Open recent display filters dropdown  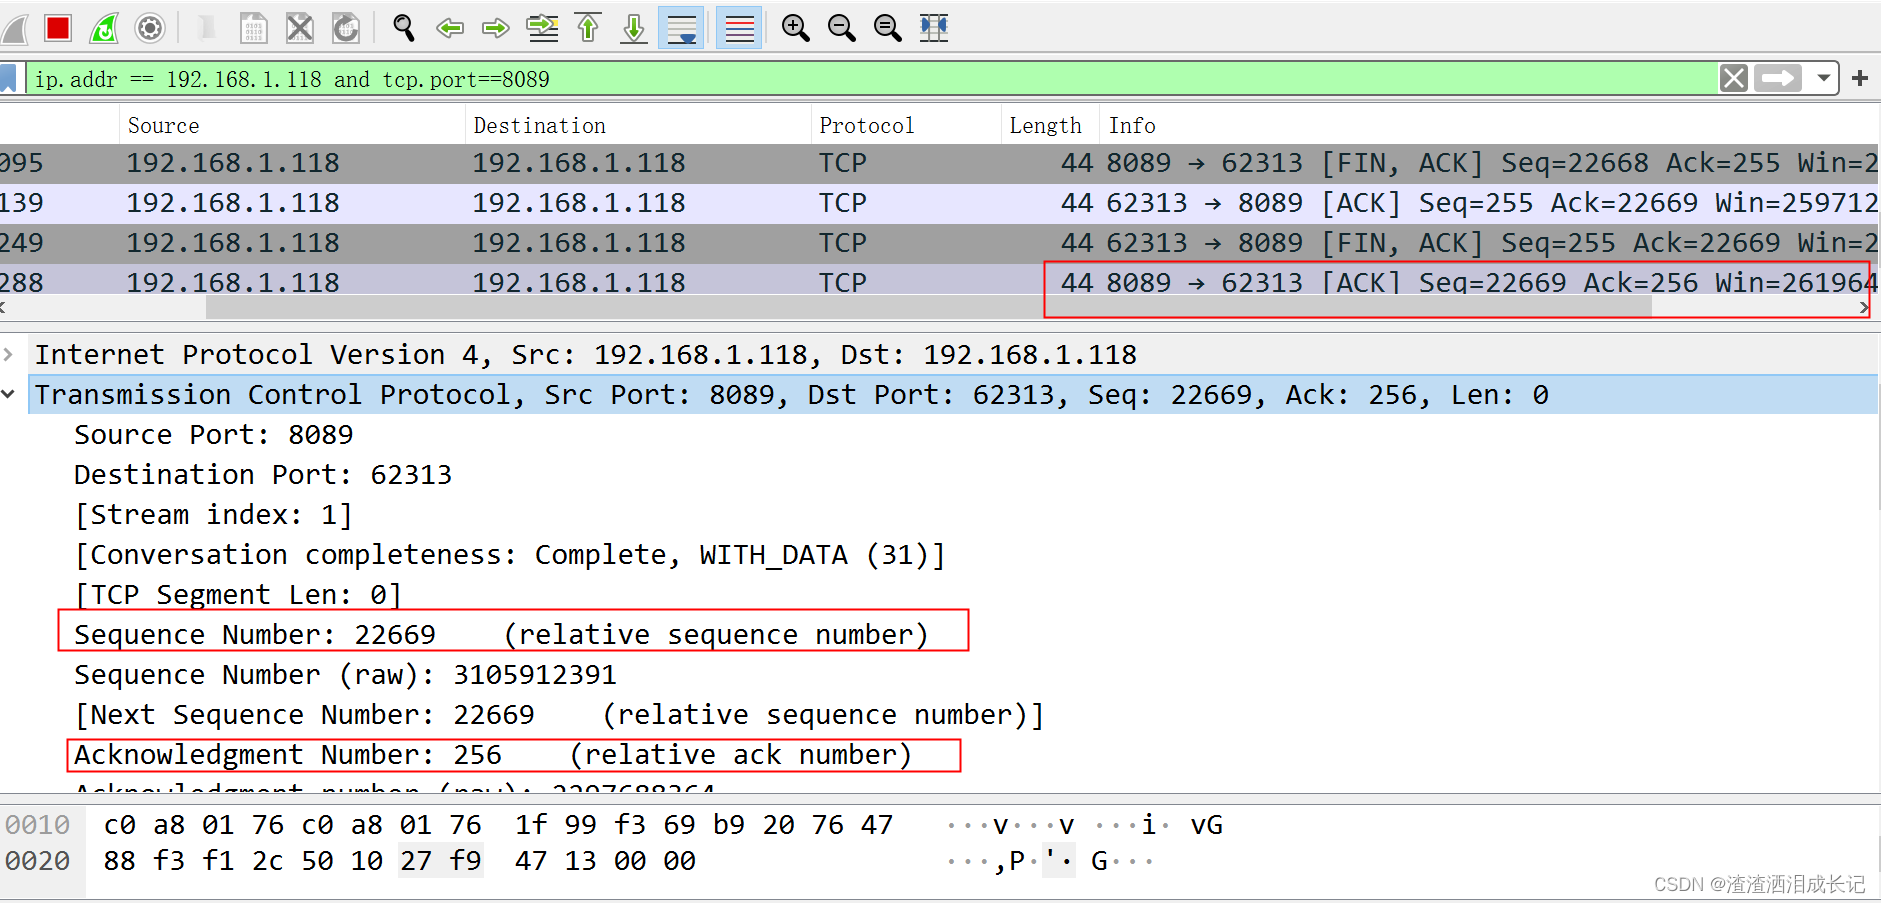coord(1823,78)
